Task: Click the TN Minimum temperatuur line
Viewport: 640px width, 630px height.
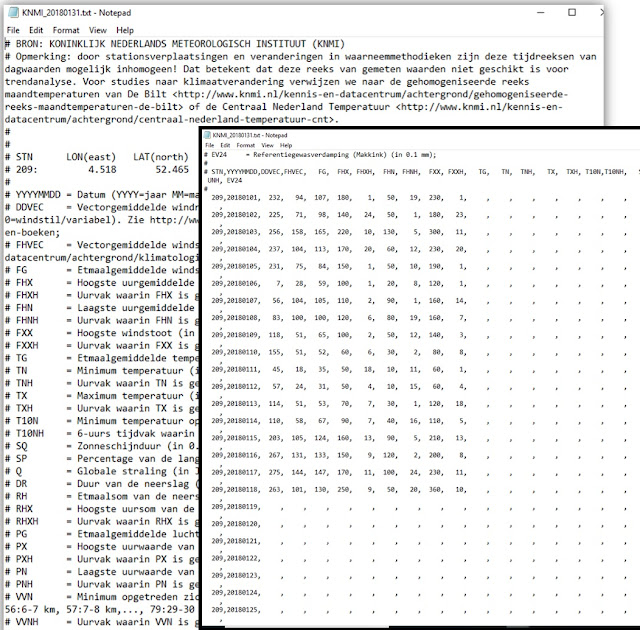Action: pos(102,371)
